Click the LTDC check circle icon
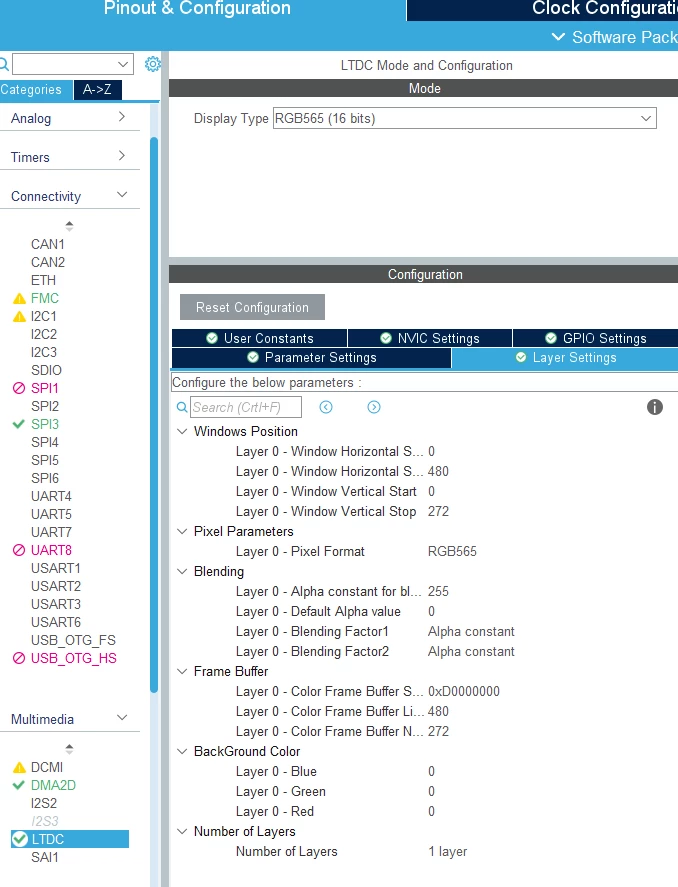This screenshot has width=678, height=887. (20, 839)
